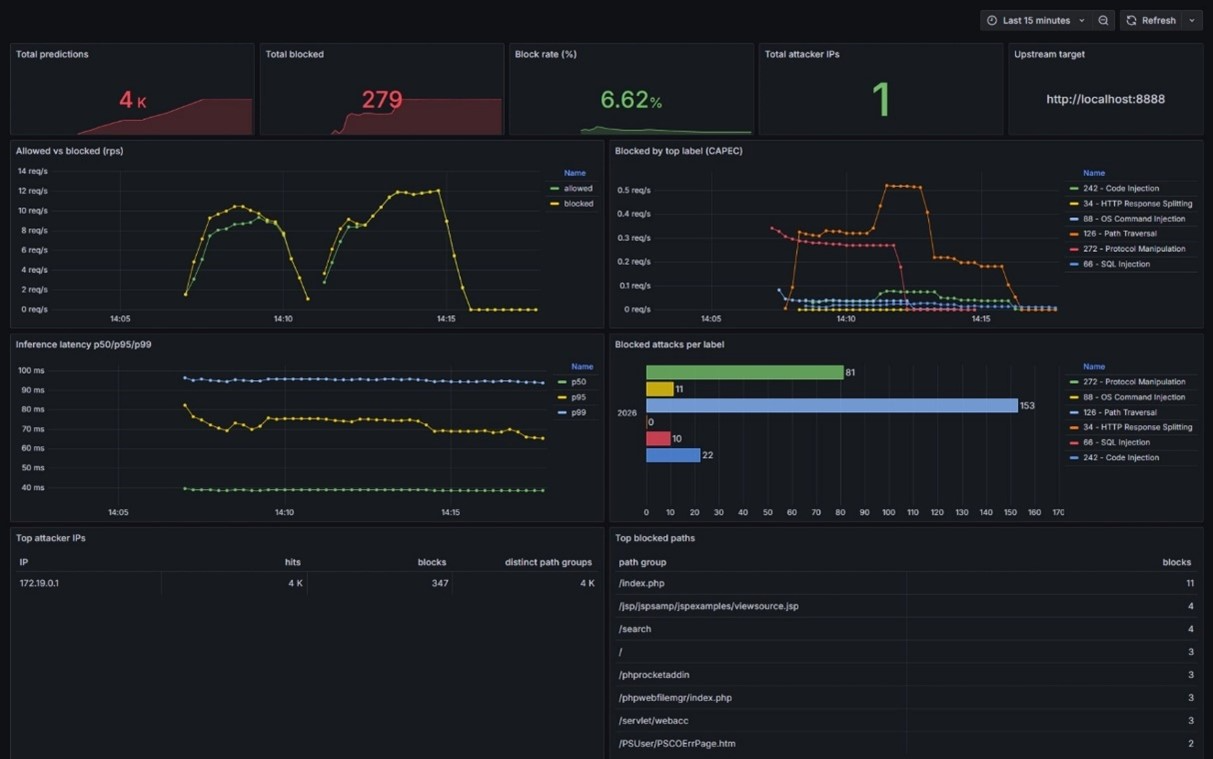Click the yellow OS Command Injection bar labeled 11
Image resolution: width=1213 pixels, height=759 pixels.
[x=660, y=389]
